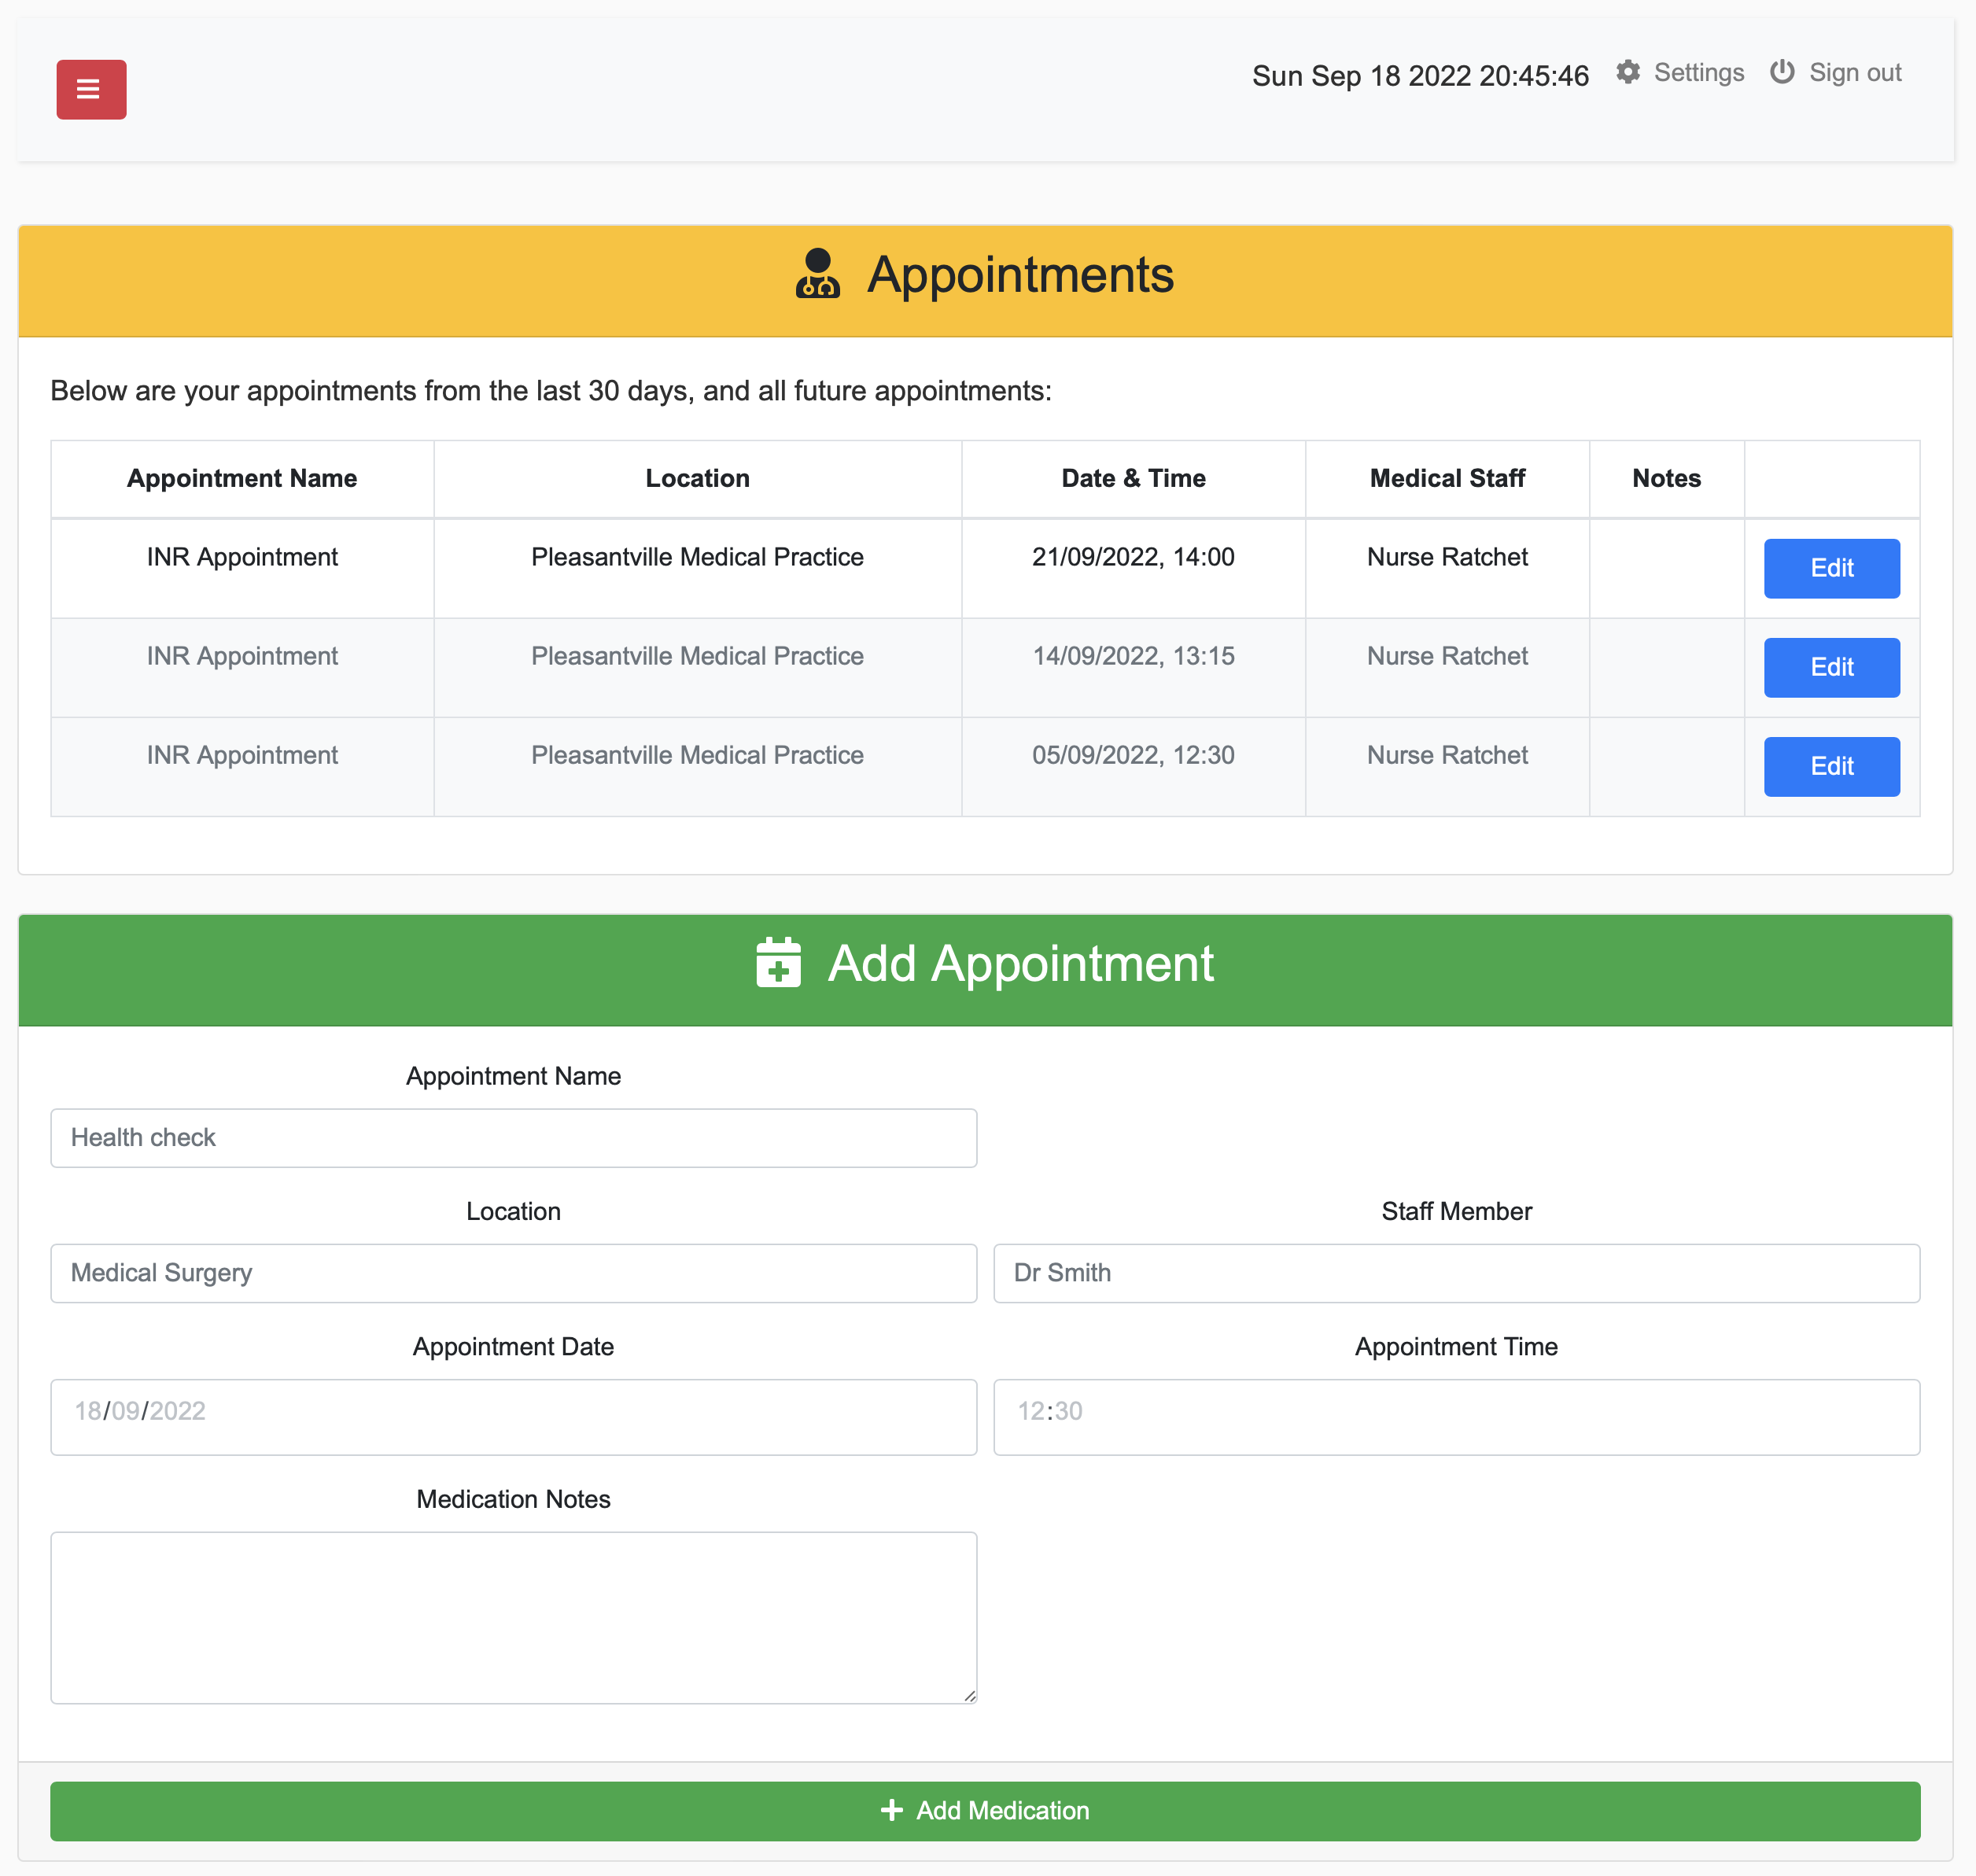Click the Add Appointment section heading
The height and width of the screenshot is (1876, 1976).
pyautogui.click(x=1020, y=963)
